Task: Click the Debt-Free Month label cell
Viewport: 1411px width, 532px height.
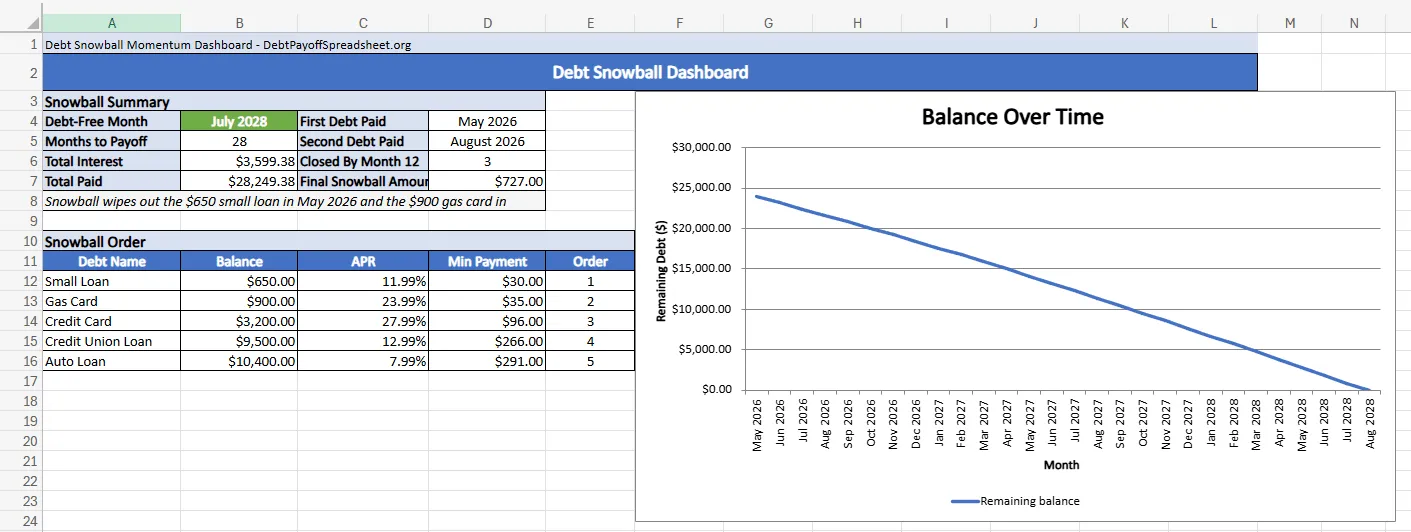Action: 111,121
